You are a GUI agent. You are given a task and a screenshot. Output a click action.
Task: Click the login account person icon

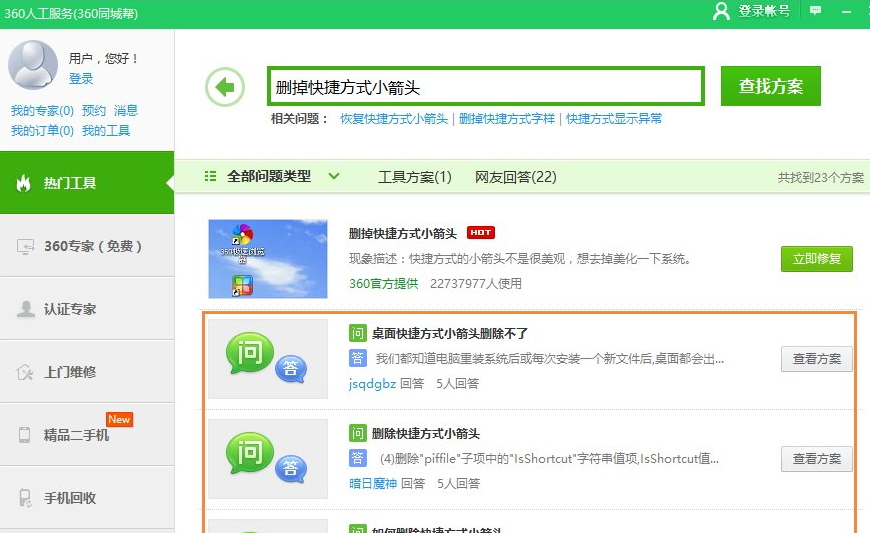[721, 11]
